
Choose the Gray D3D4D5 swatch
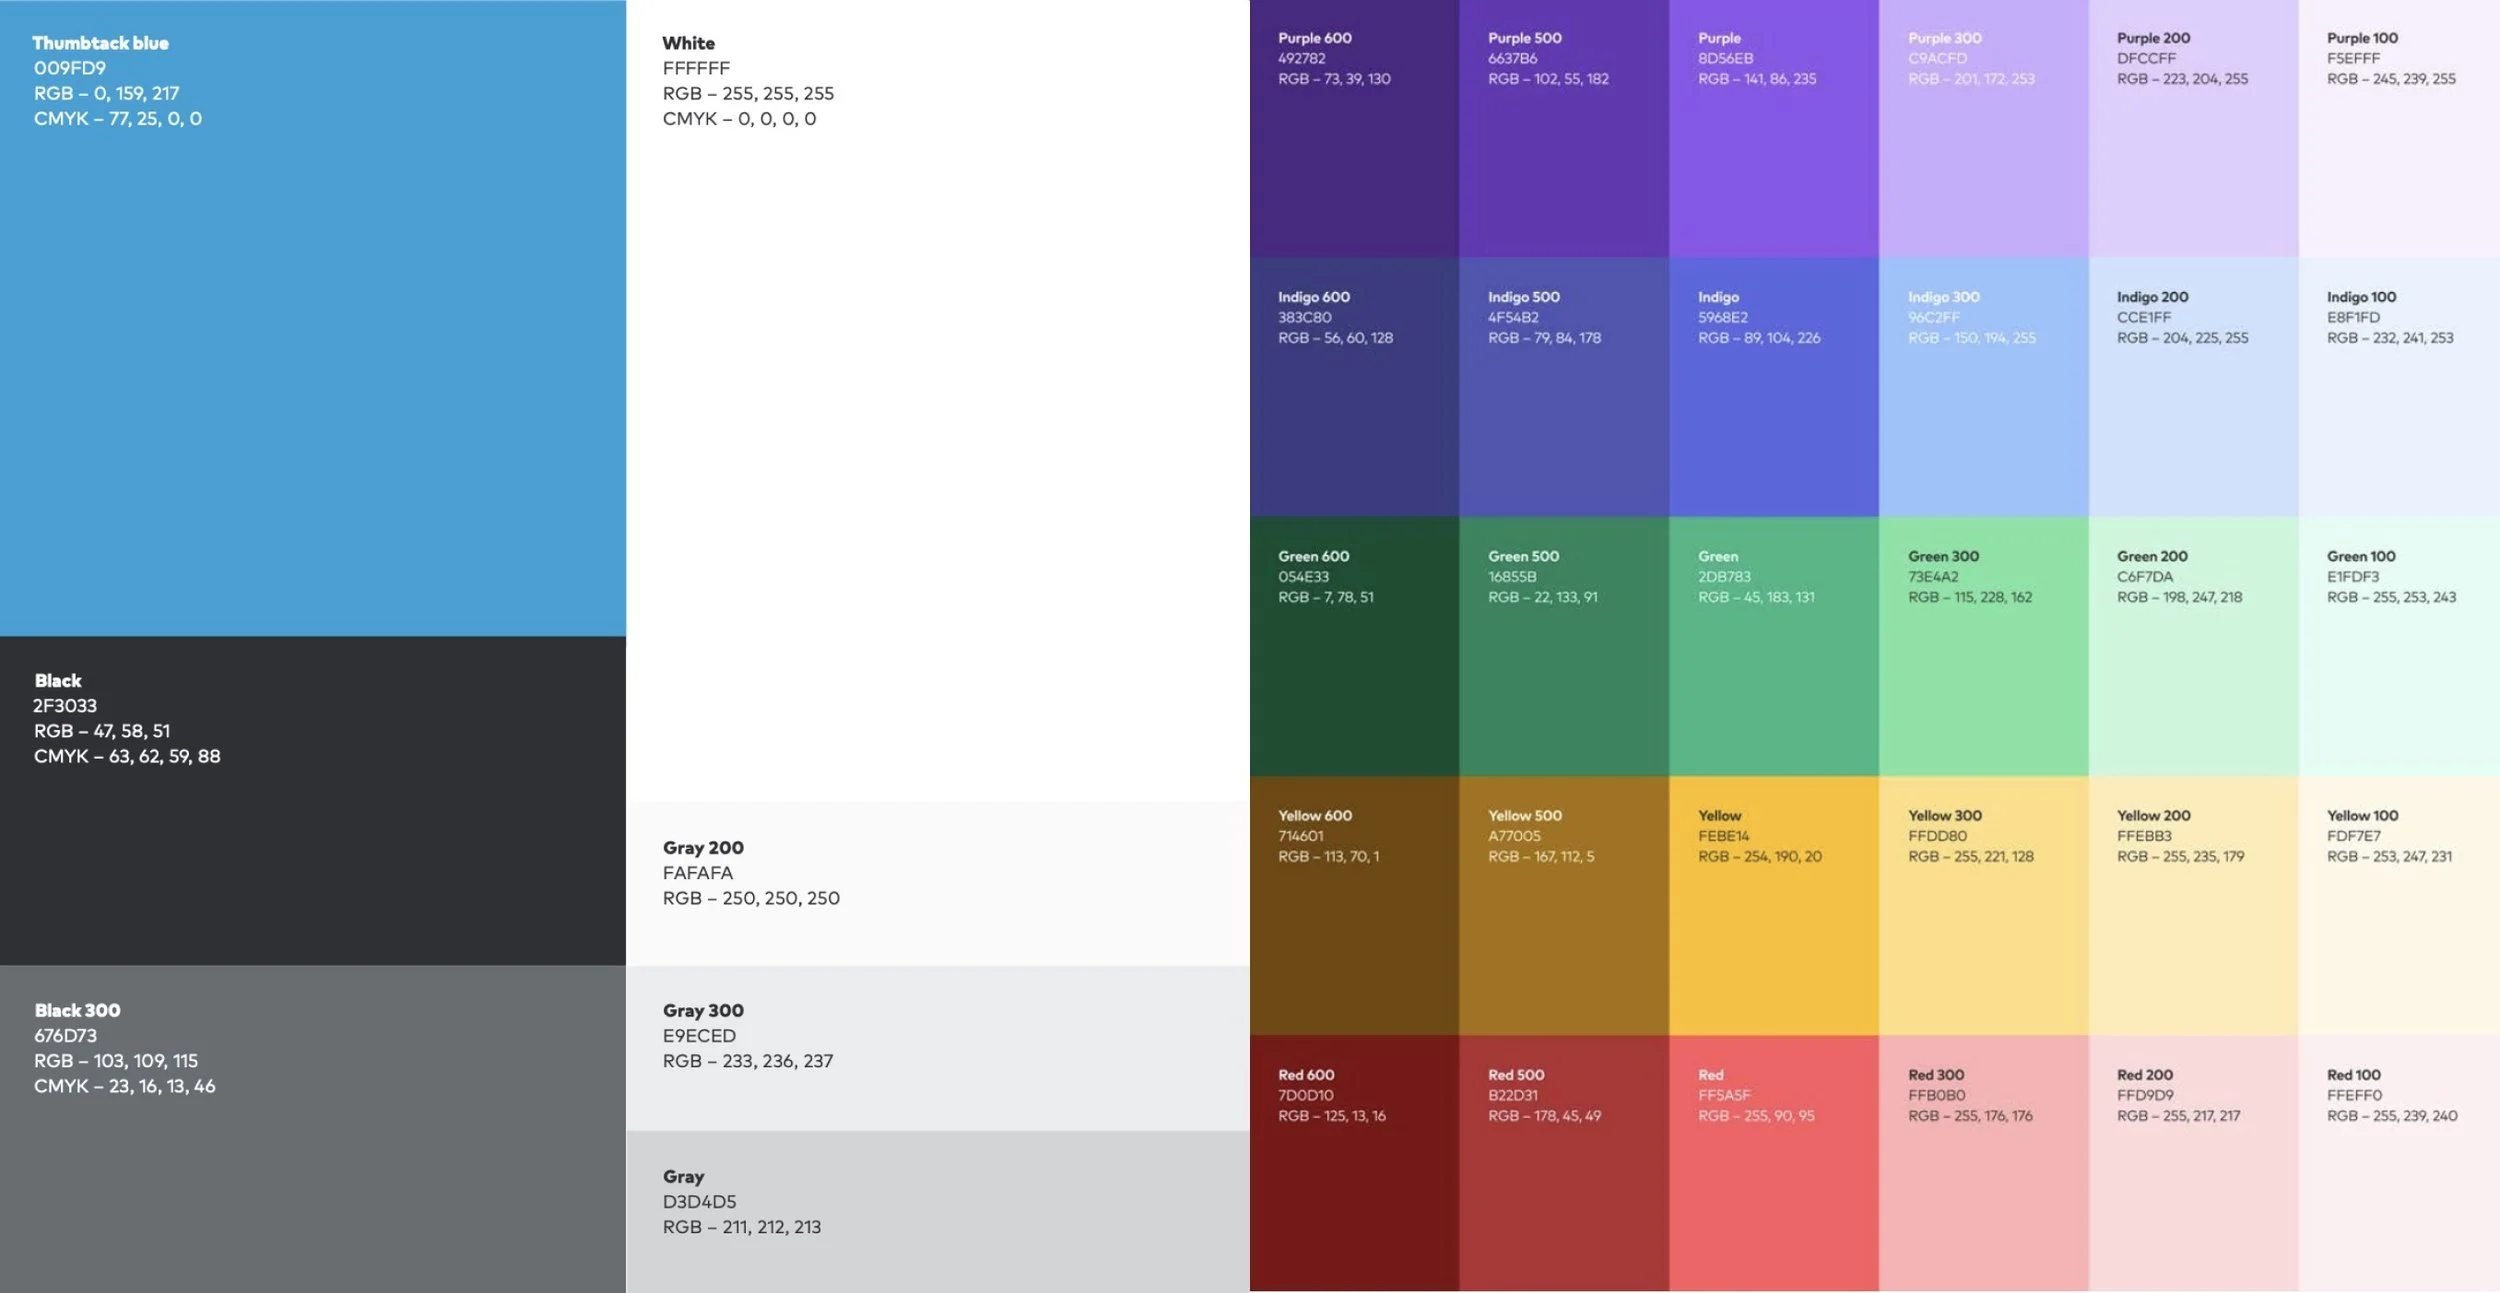(937, 1211)
